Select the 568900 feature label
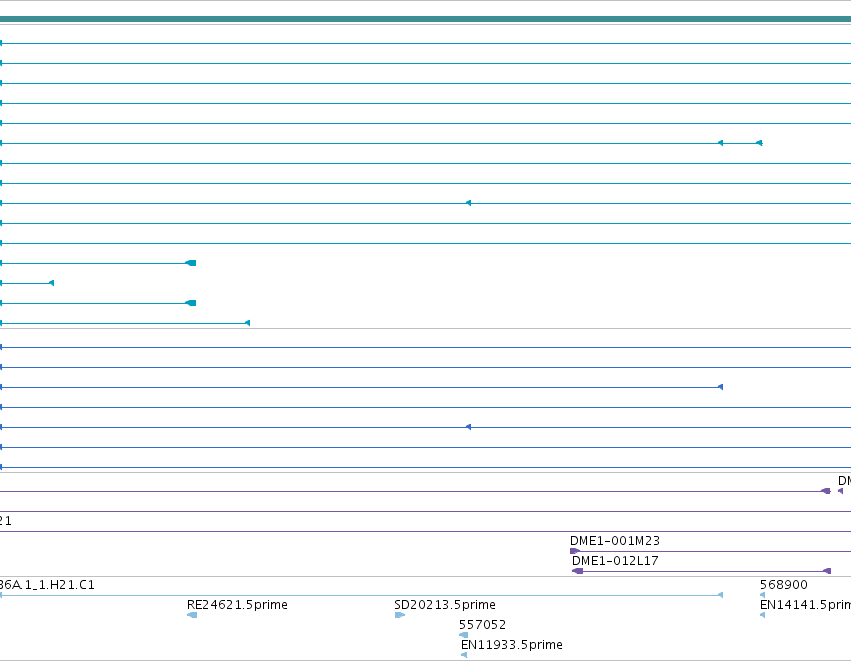 784,584
